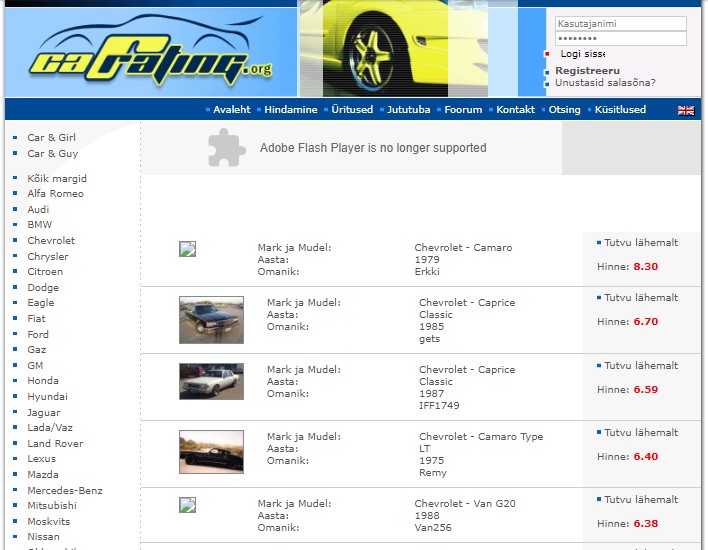Click the broken image icon for Chevrolet Van G20
Viewport: 708px width, 550px height.
coord(187,505)
